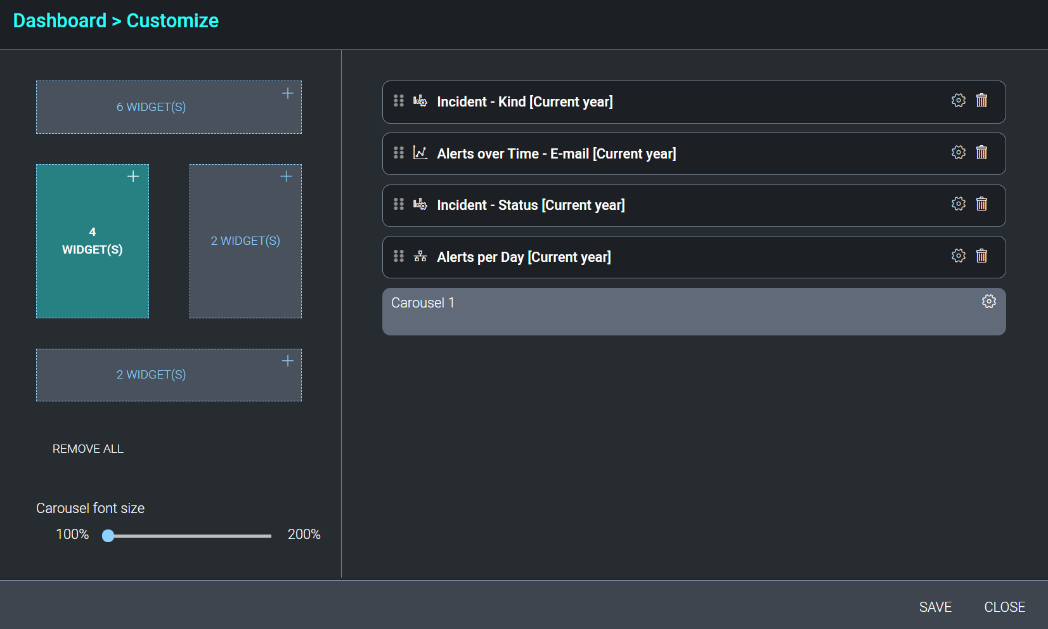
Task: Click Remove All
Action: [88, 448]
